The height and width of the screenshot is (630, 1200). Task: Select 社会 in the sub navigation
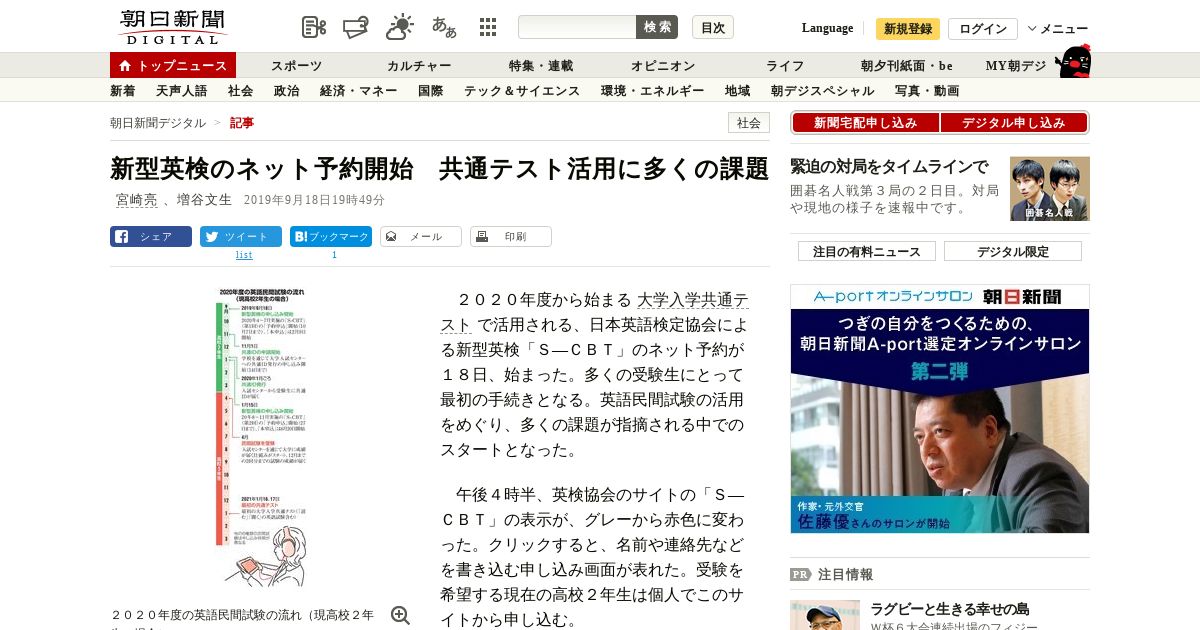coord(241,91)
